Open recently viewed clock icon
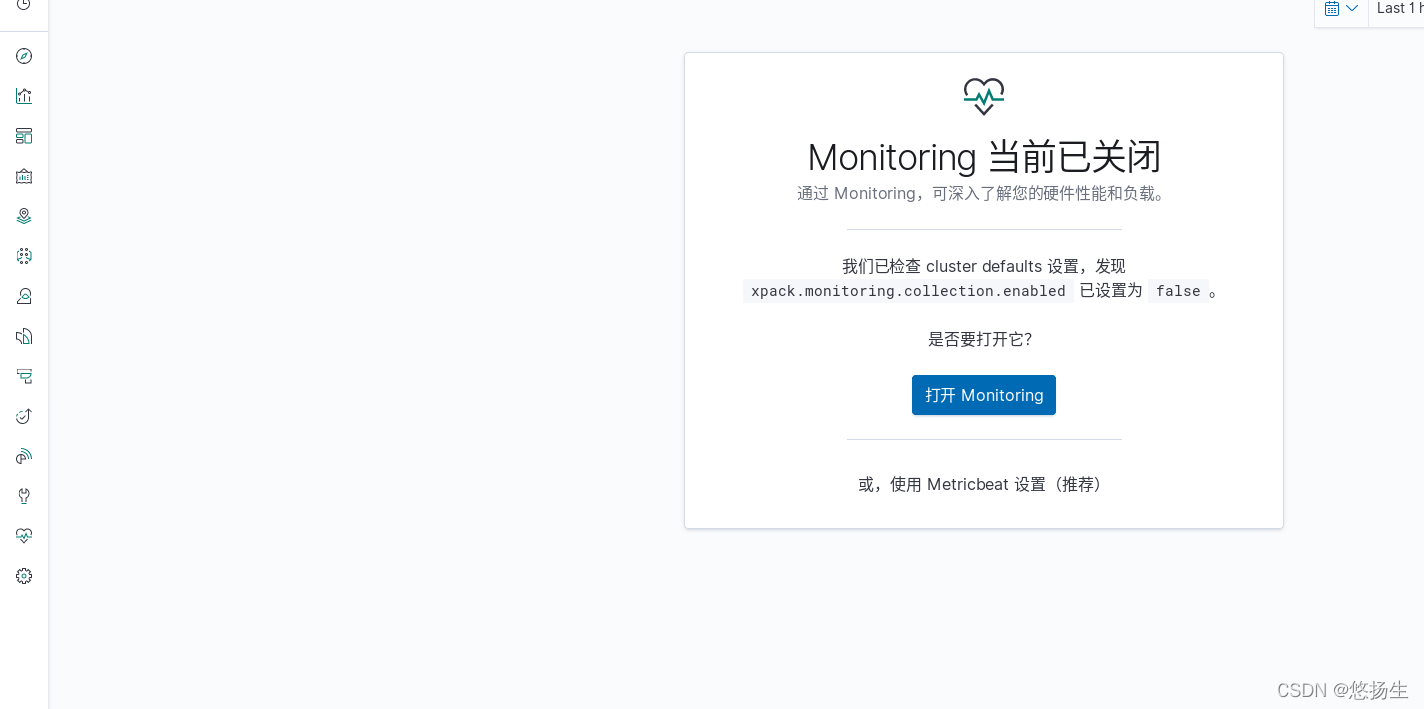 24,5
